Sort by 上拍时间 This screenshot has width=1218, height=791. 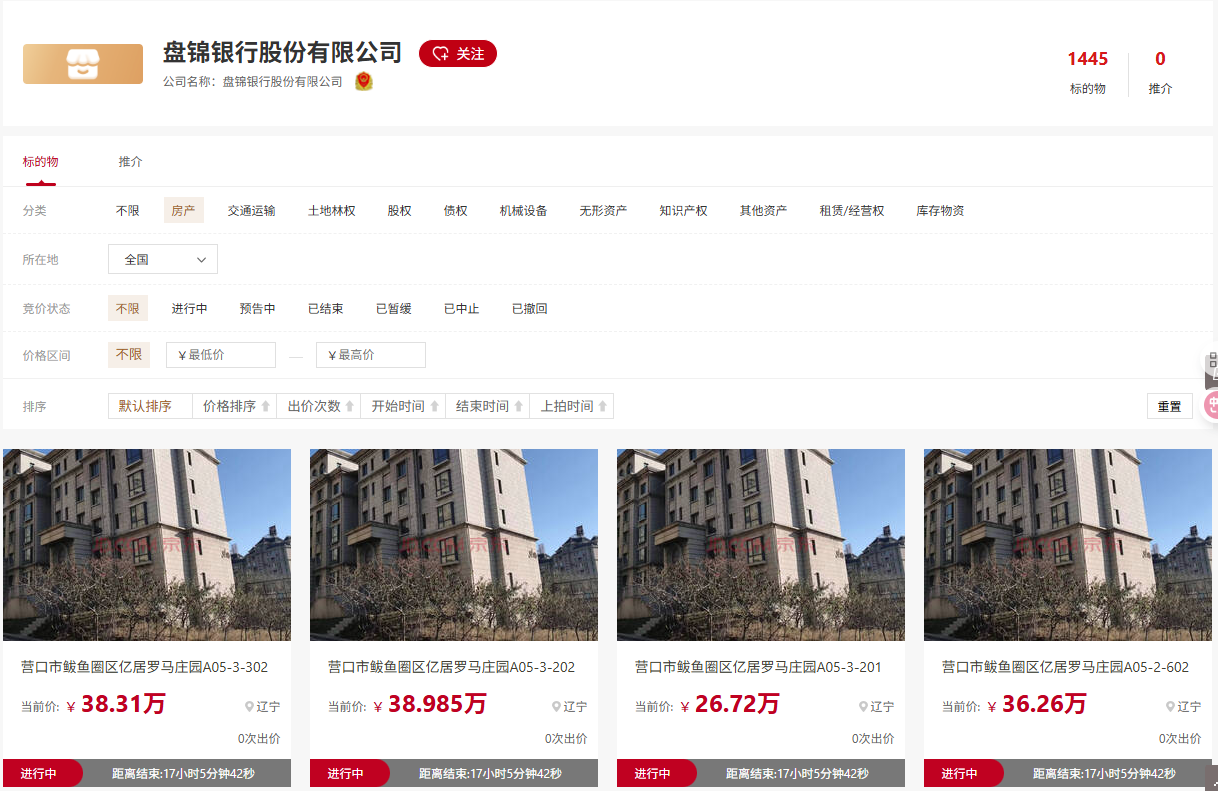(572, 406)
